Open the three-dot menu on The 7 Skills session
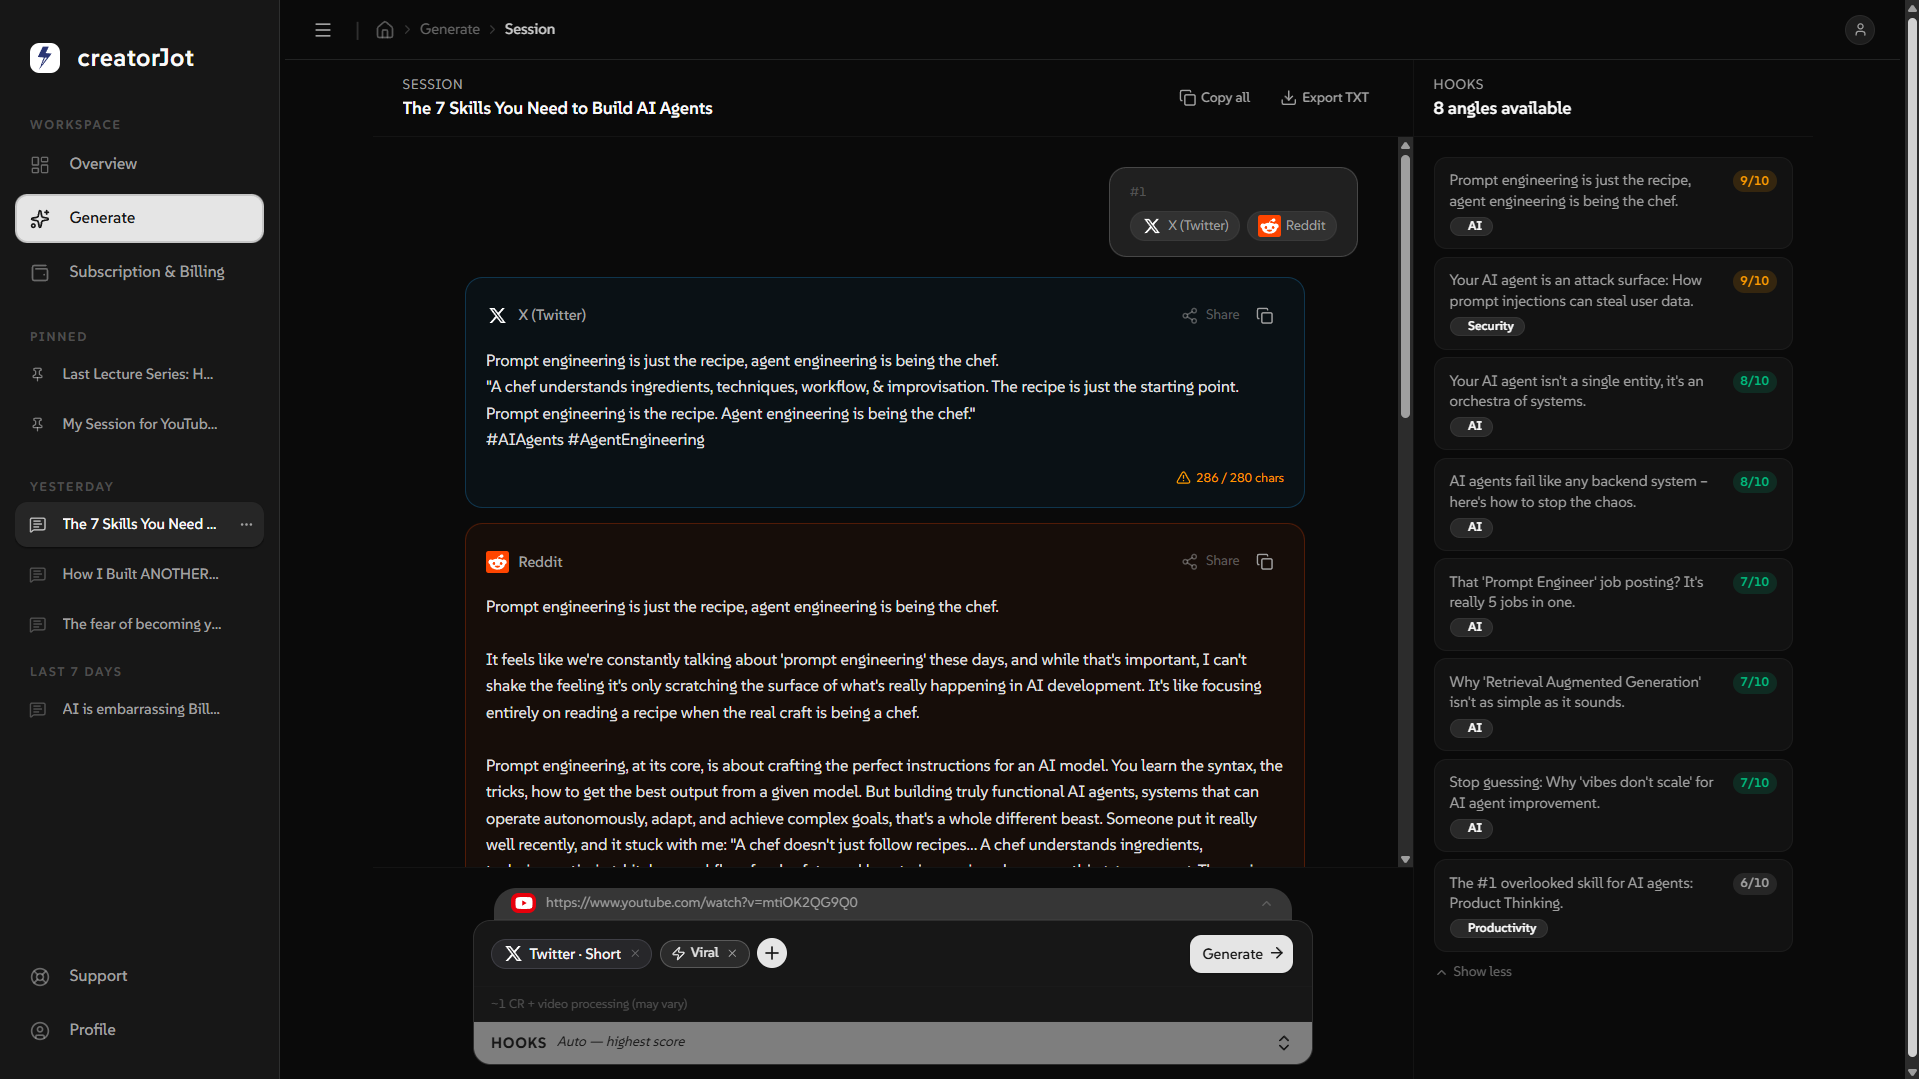 click(x=246, y=524)
